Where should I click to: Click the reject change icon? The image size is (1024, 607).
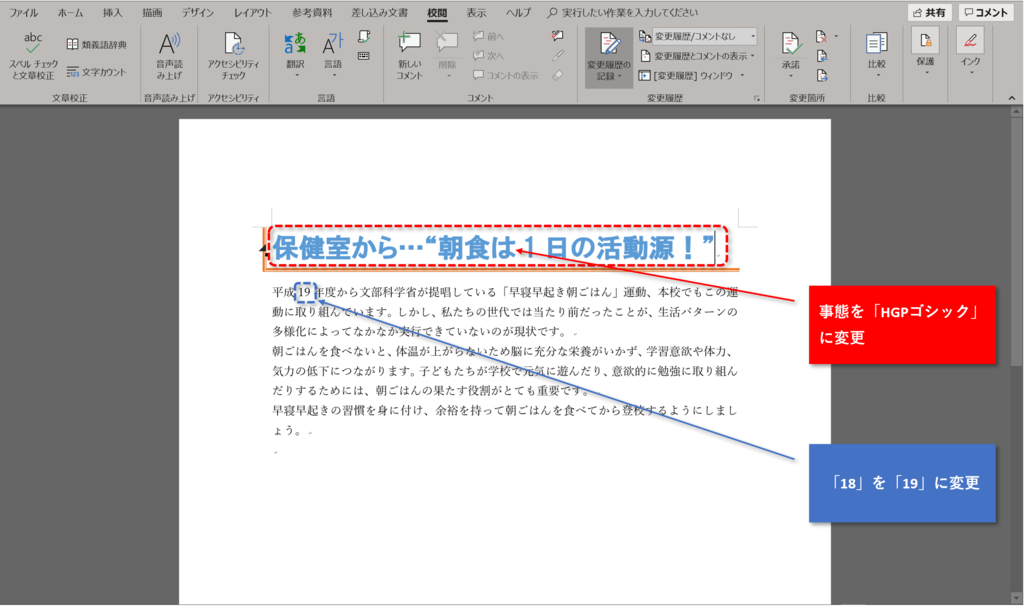[822, 37]
